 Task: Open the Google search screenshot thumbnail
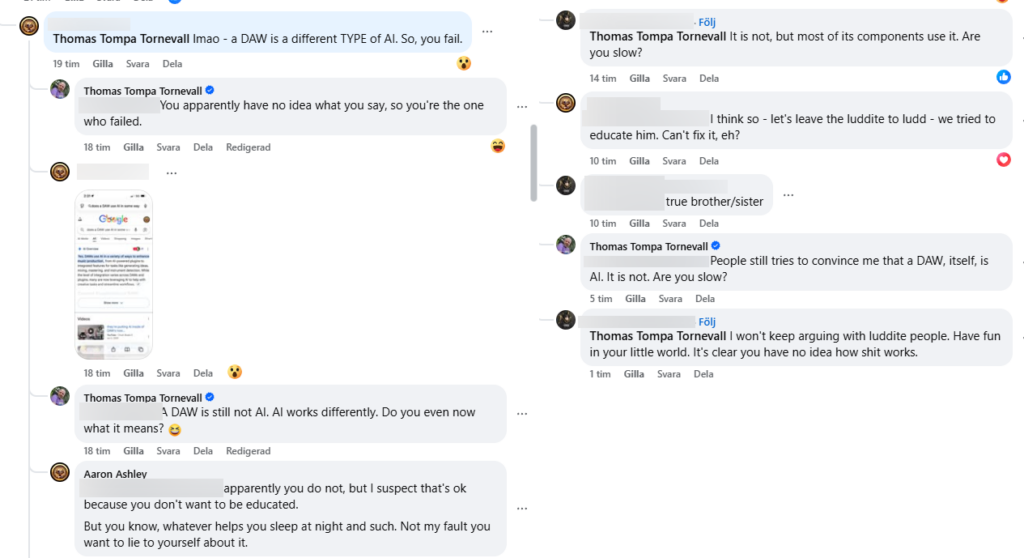pos(114,273)
